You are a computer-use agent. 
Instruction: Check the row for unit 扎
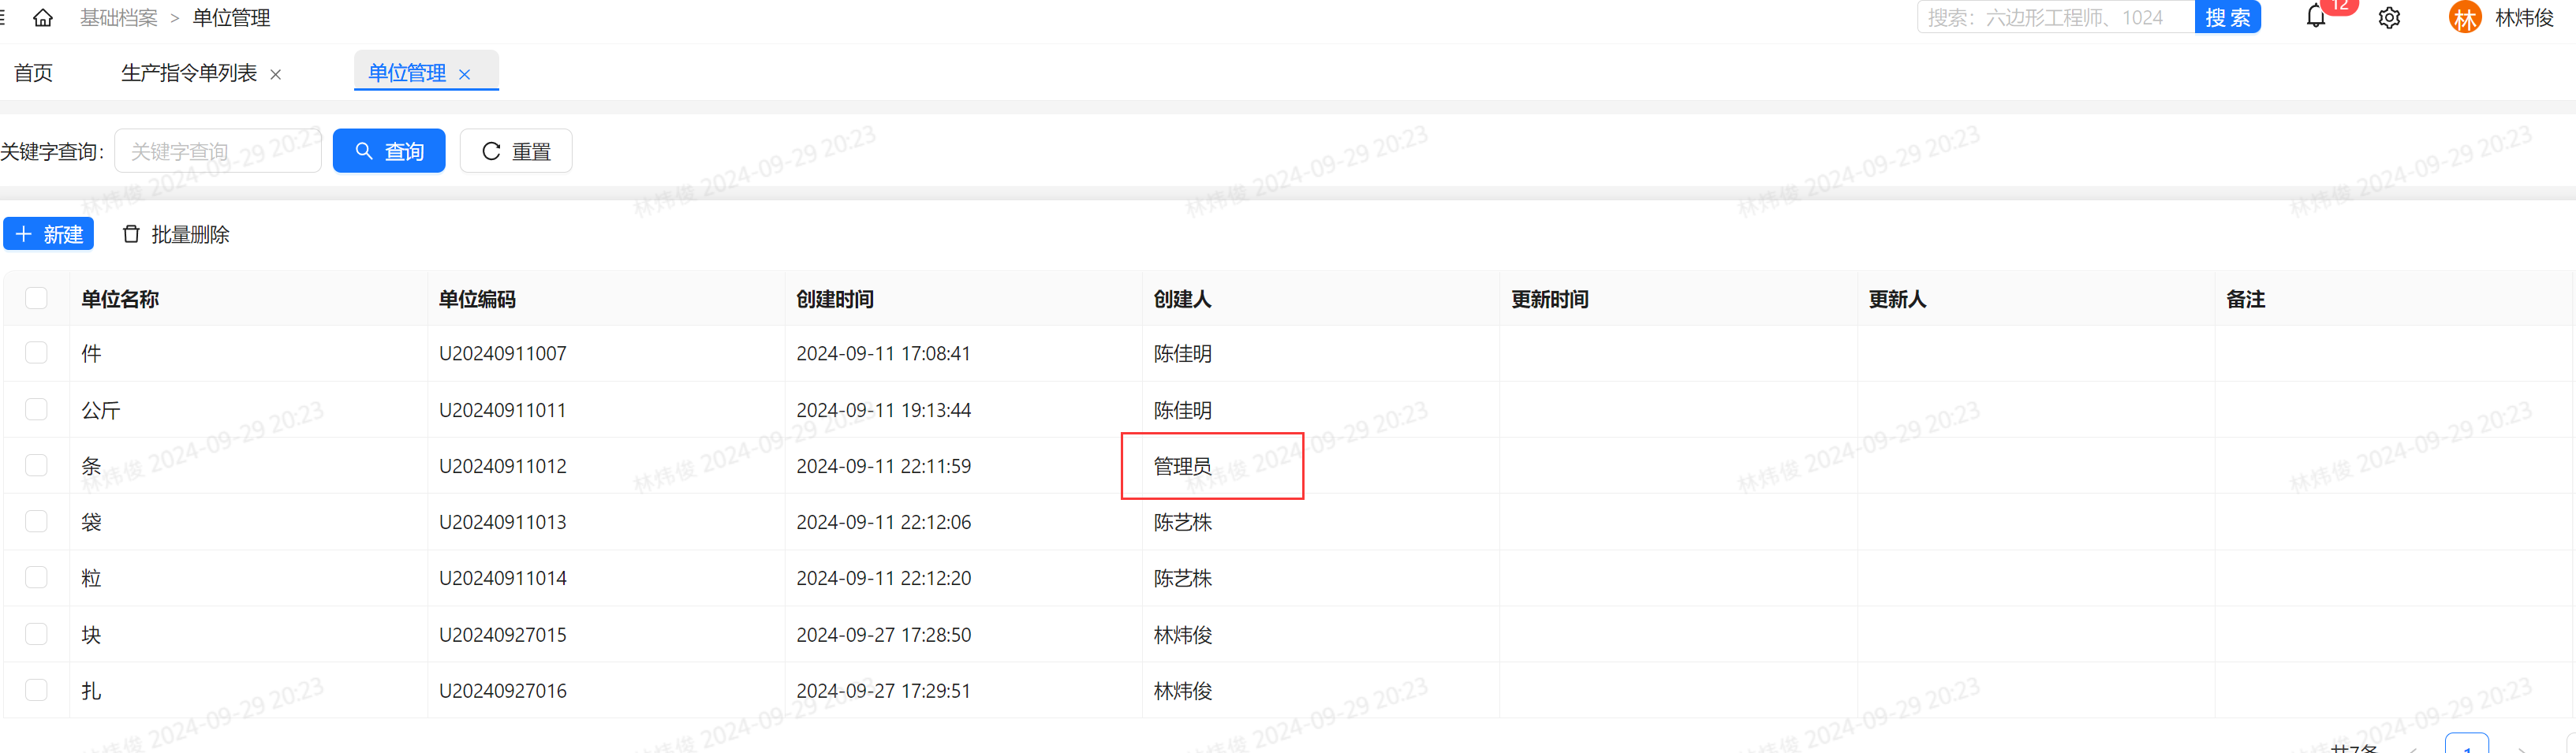[x=36, y=690]
